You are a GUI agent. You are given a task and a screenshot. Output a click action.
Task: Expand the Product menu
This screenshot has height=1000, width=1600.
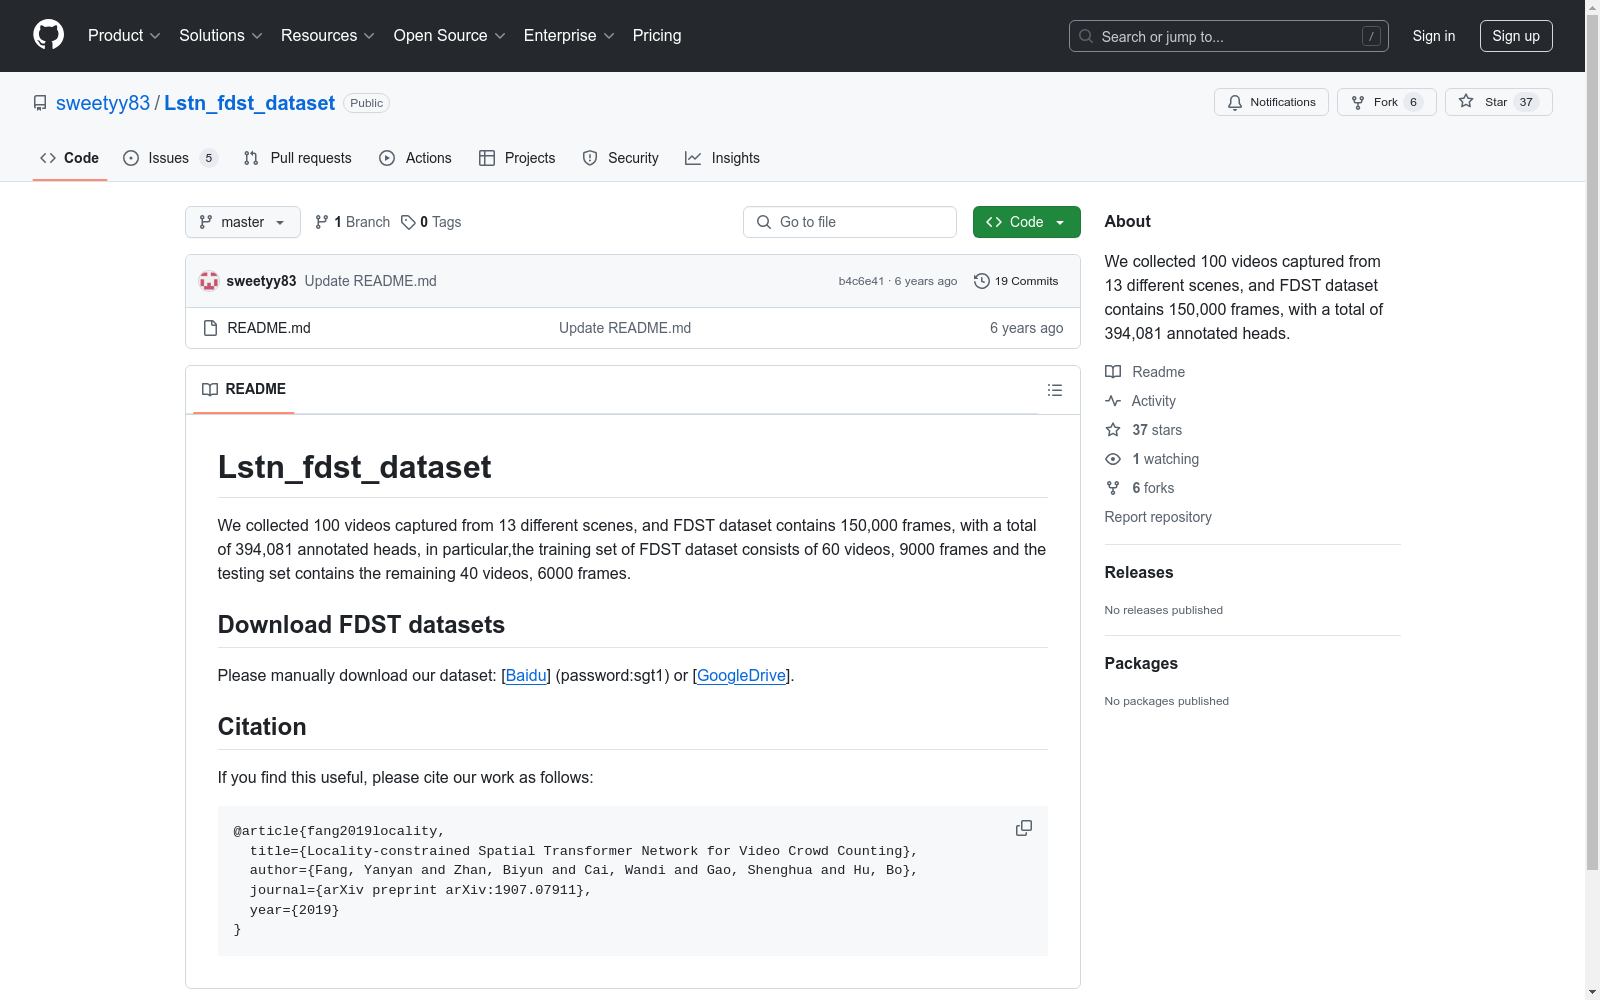point(124,36)
